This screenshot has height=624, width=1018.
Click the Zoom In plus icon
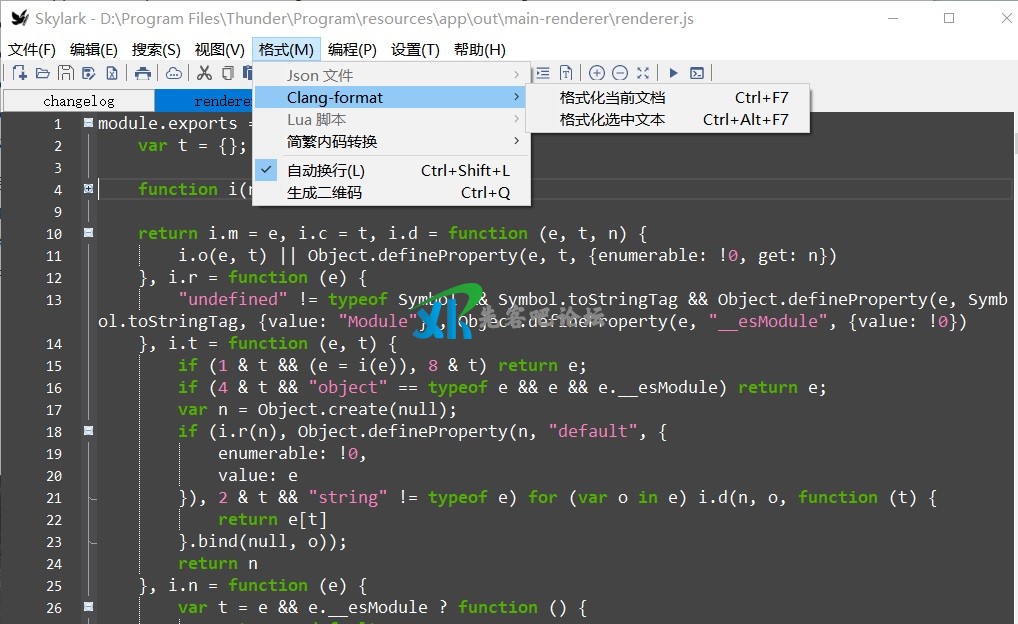click(x=597, y=73)
